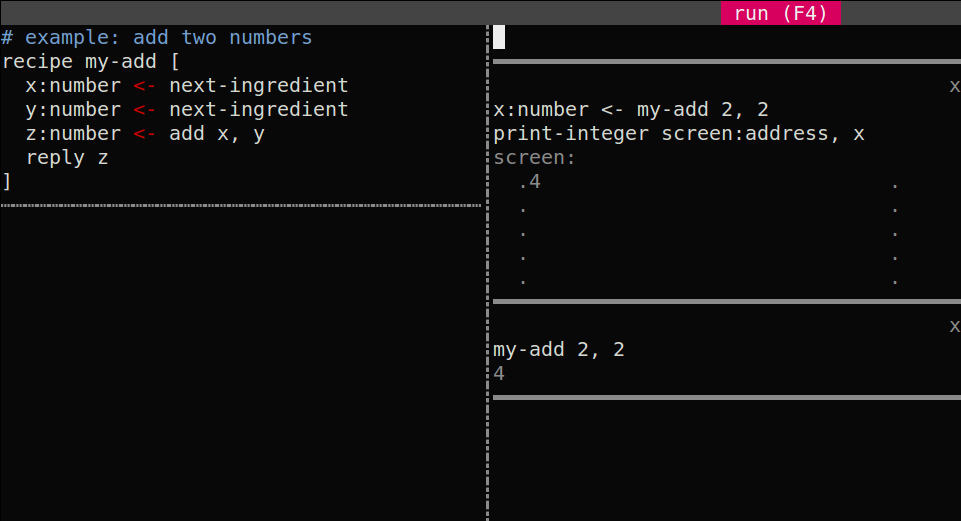Click the 'screen:' label

[x=534, y=158]
